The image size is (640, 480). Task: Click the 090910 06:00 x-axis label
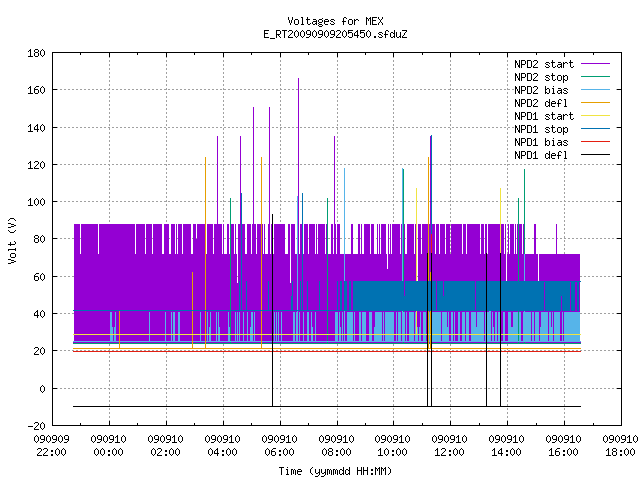point(279,446)
